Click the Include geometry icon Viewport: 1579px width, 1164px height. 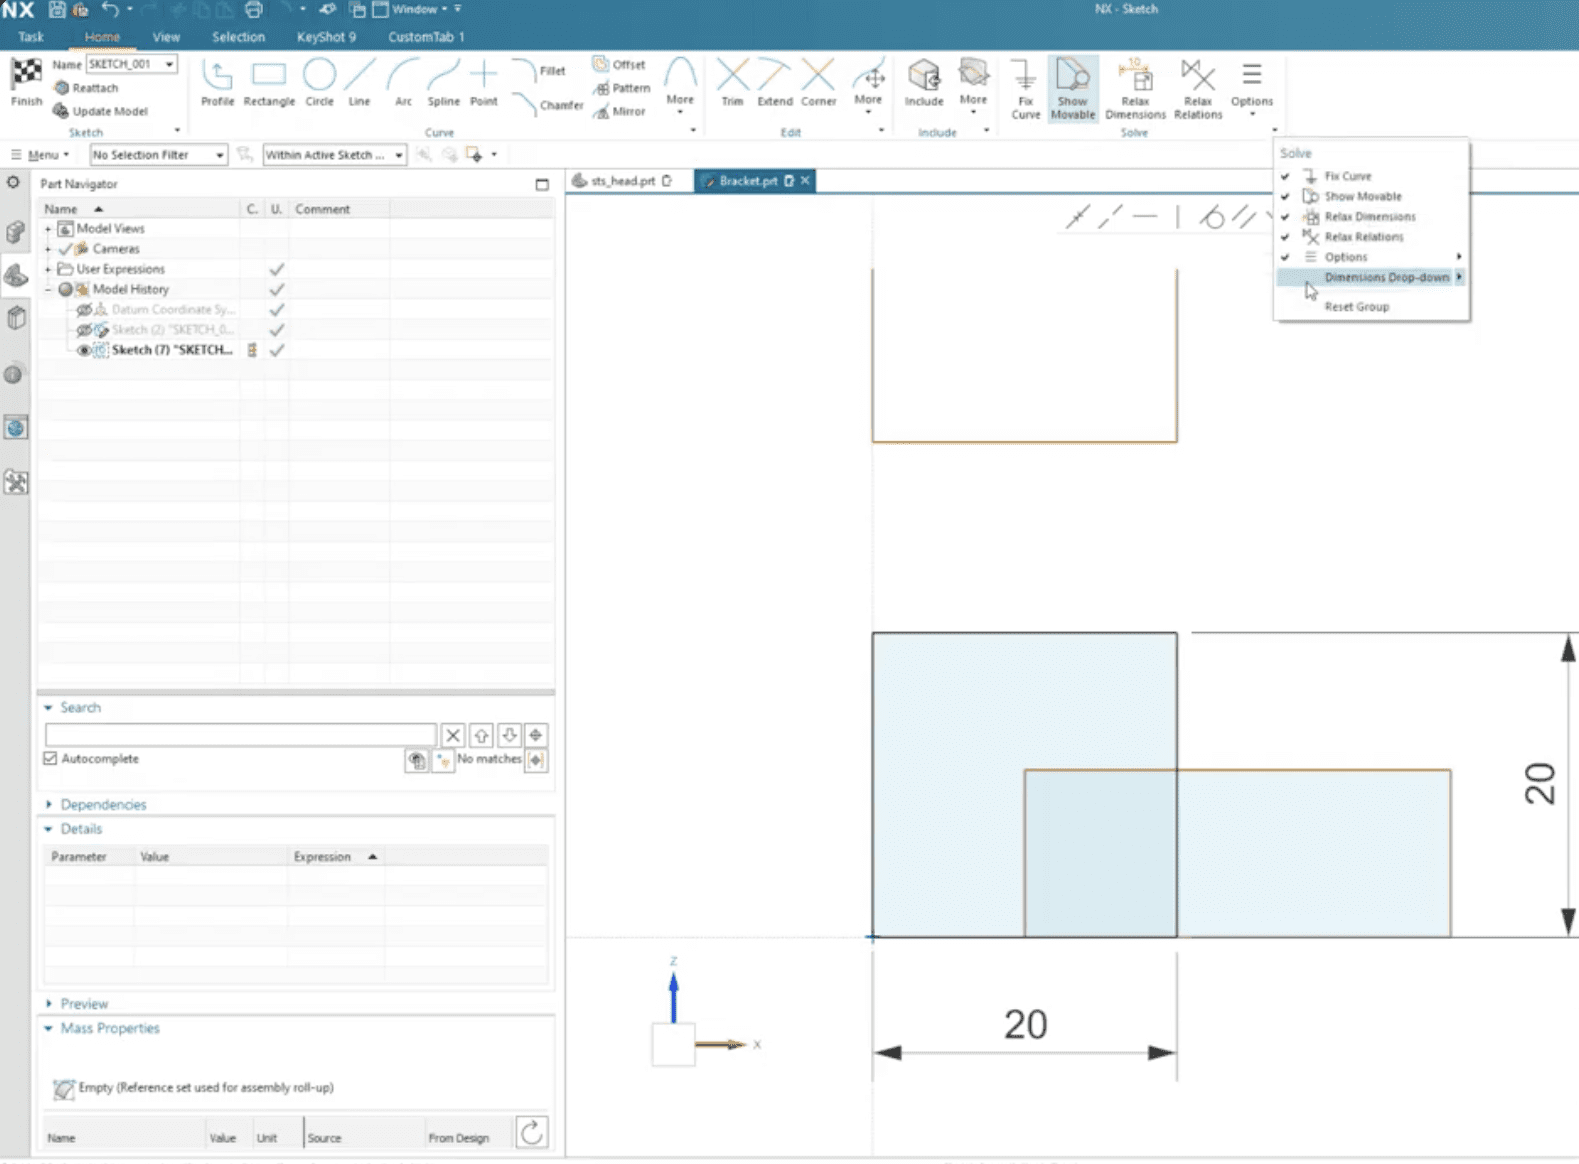pyautogui.click(x=924, y=82)
